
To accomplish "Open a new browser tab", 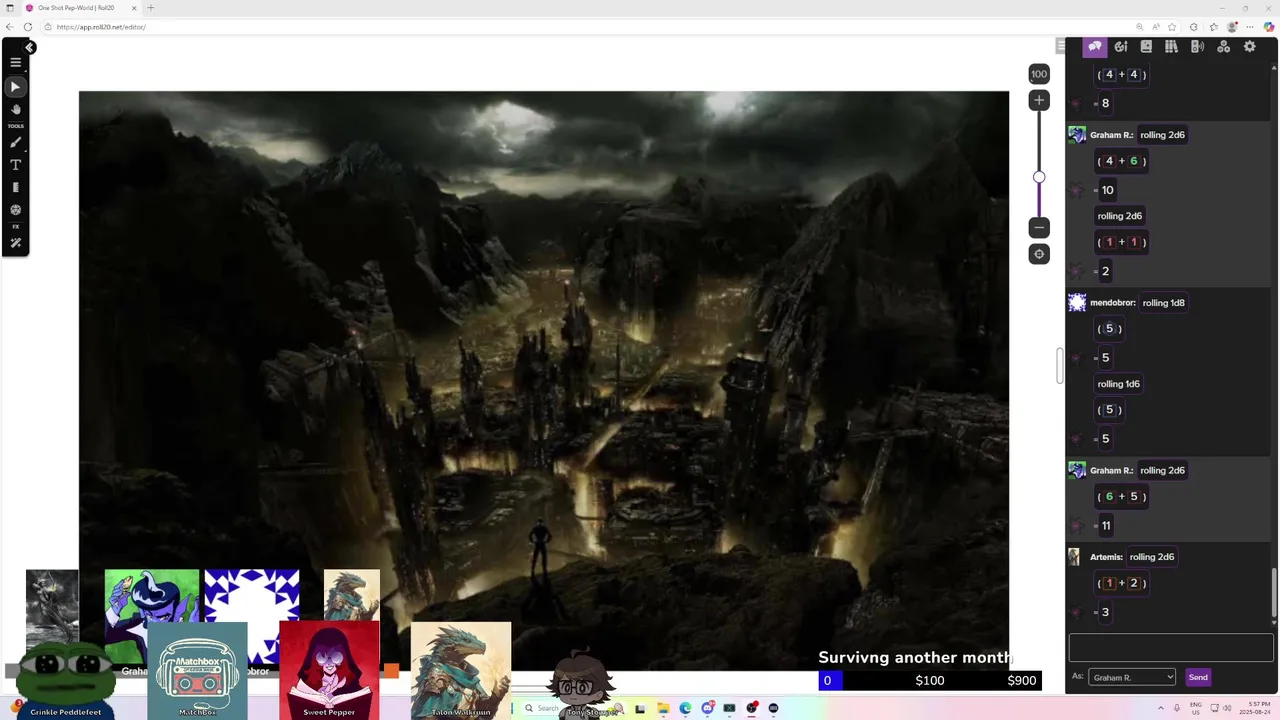I will (151, 8).
